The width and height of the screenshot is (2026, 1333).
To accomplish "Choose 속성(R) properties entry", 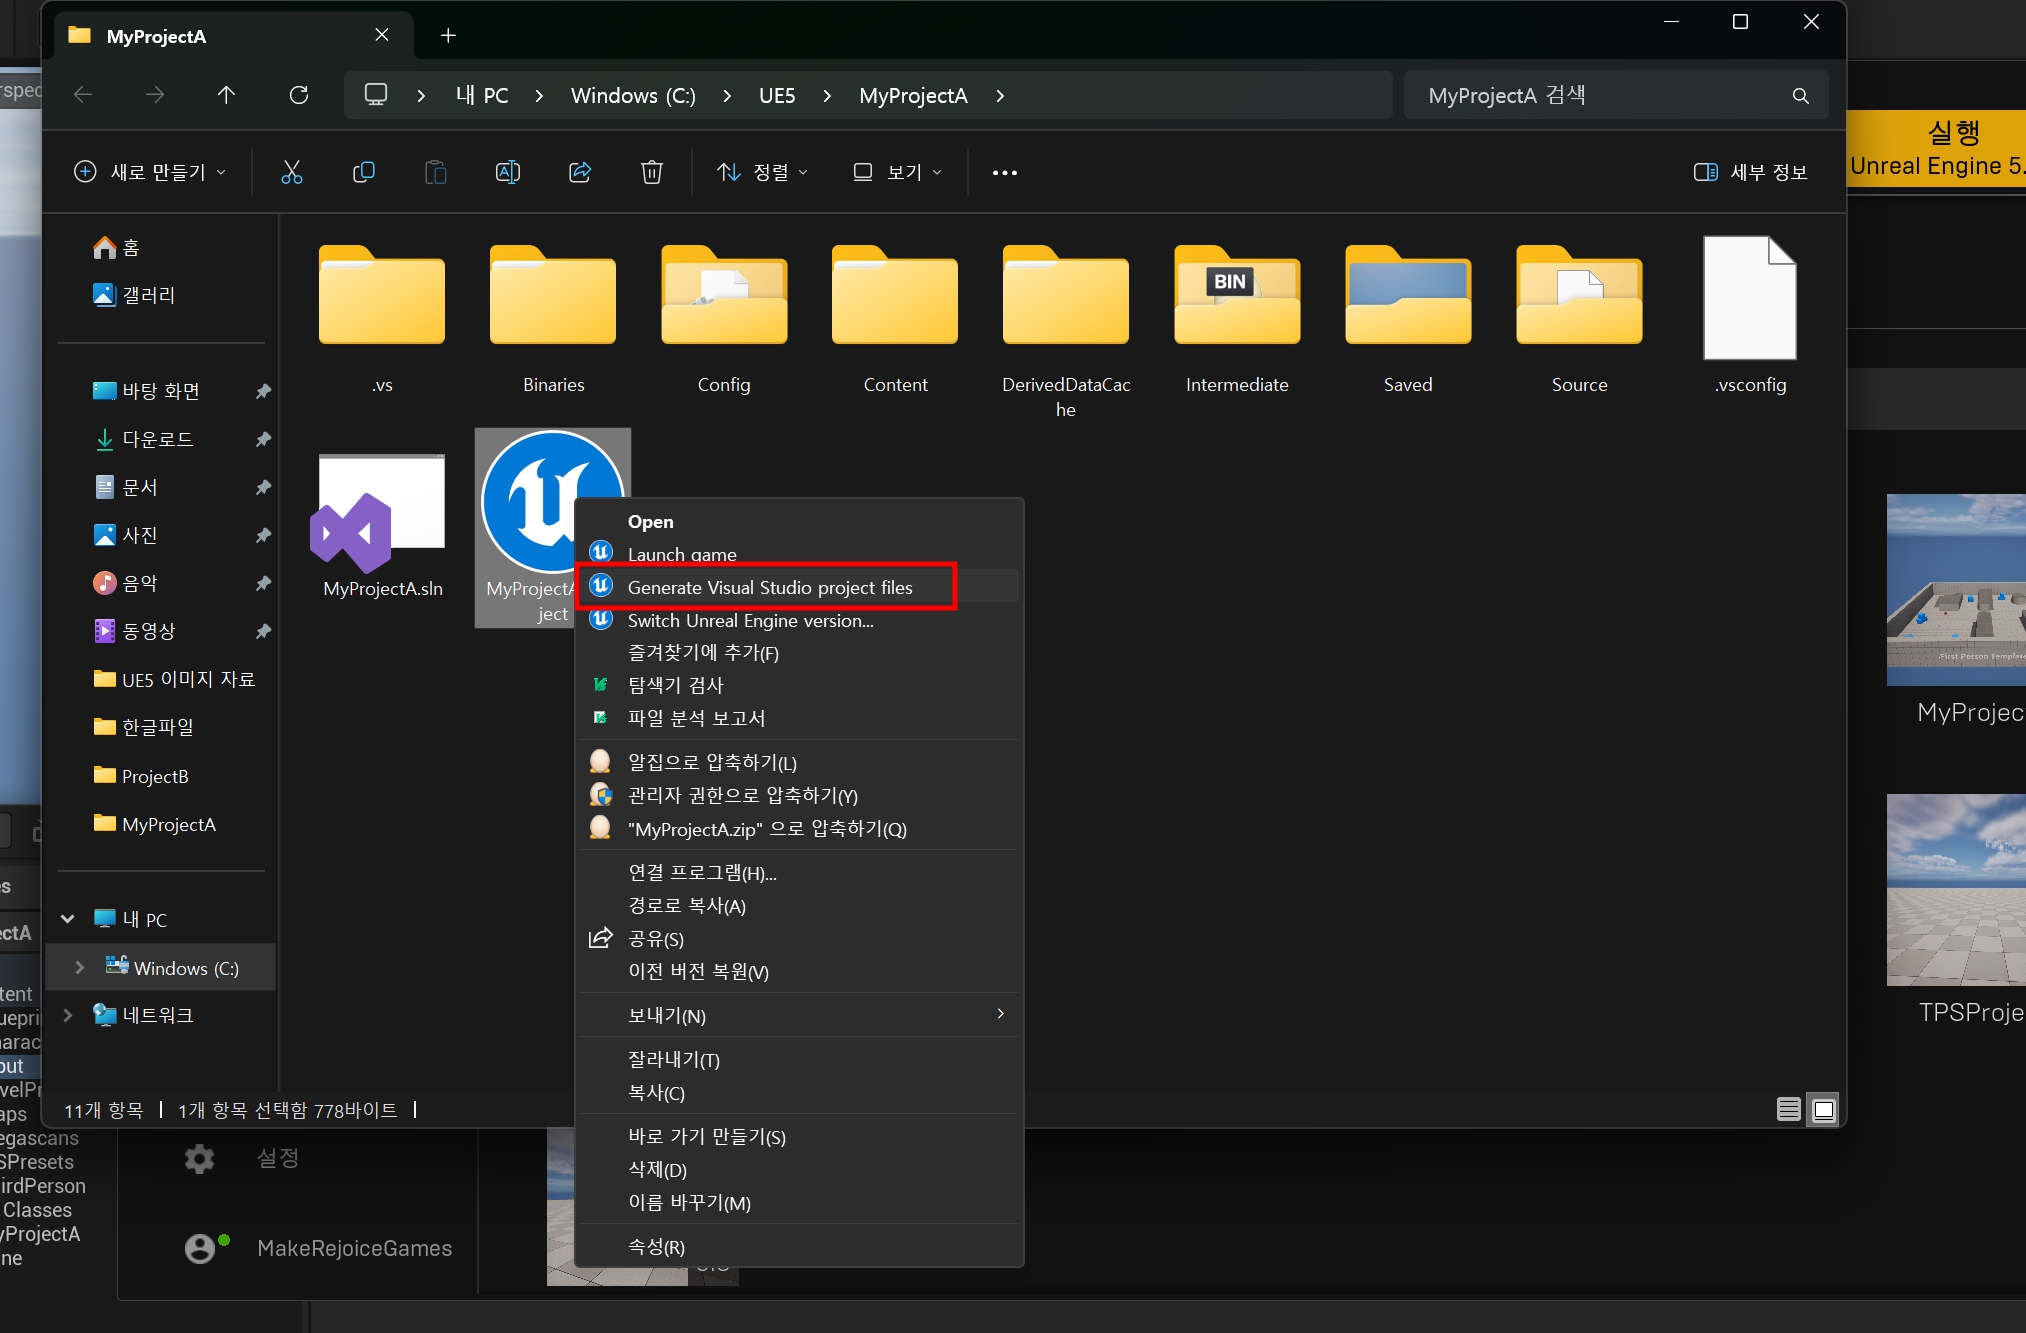I will (x=800, y=1247).
